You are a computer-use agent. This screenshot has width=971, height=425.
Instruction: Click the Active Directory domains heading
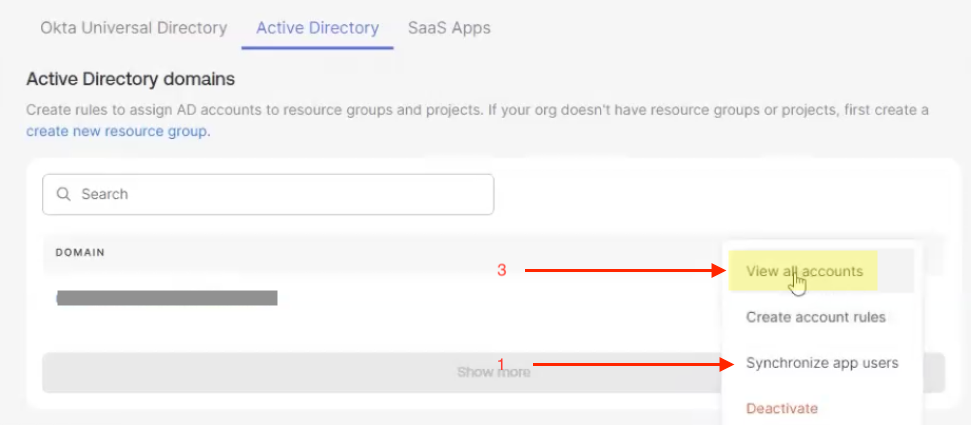[131, 79]
